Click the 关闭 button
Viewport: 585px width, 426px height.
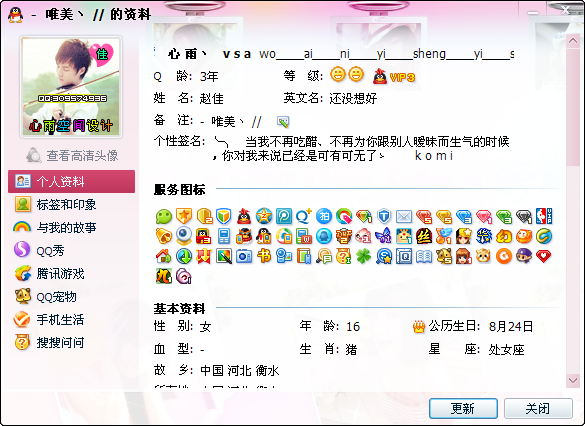point(538,408)
